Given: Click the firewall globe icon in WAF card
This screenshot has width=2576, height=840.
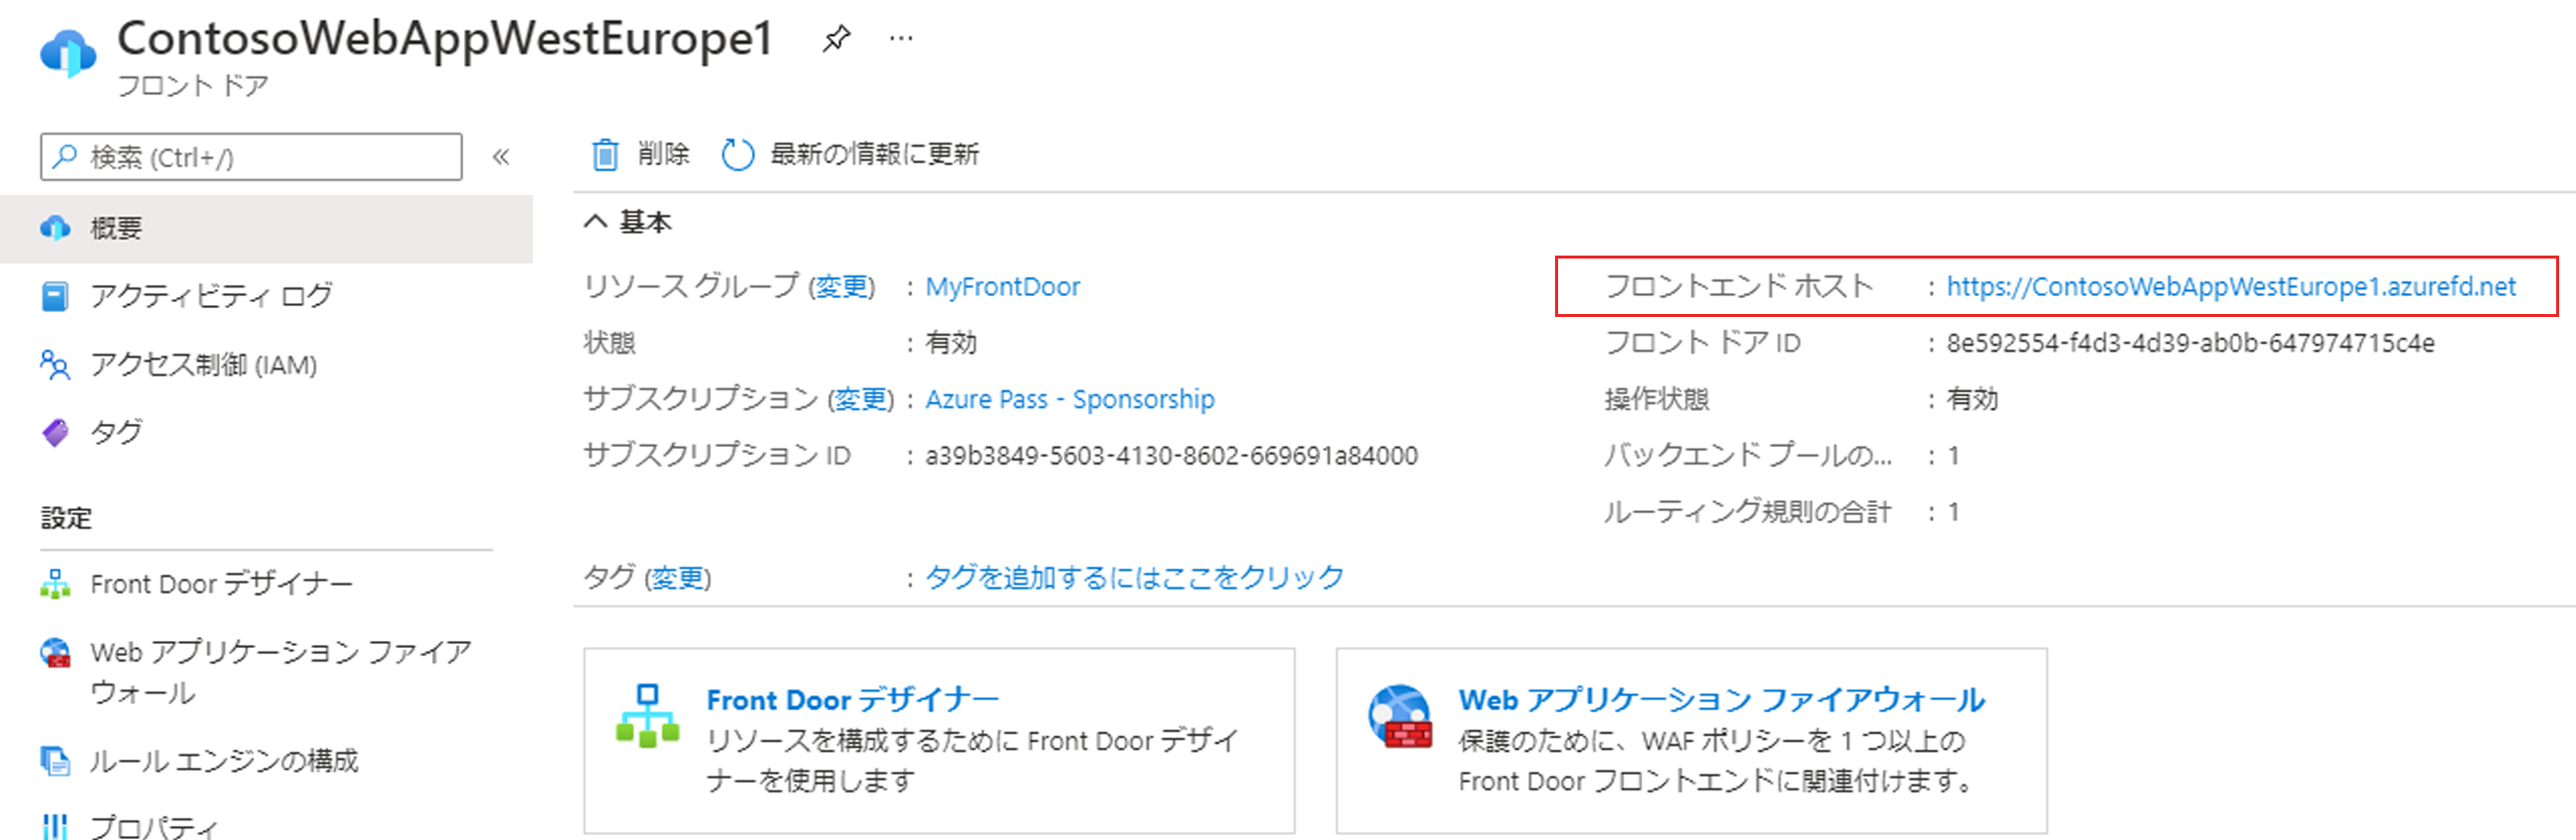Looking at the screenshot, I should (1400, 715).
